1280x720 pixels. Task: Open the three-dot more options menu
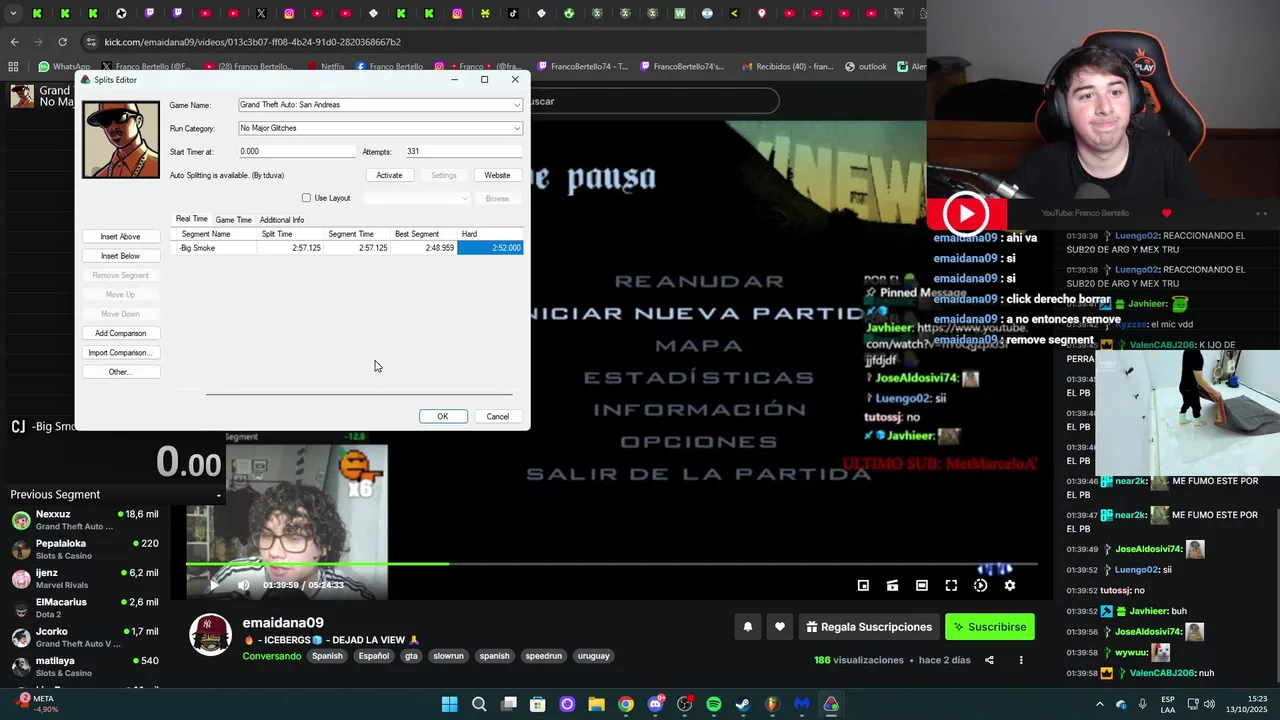coord(1021,660)
